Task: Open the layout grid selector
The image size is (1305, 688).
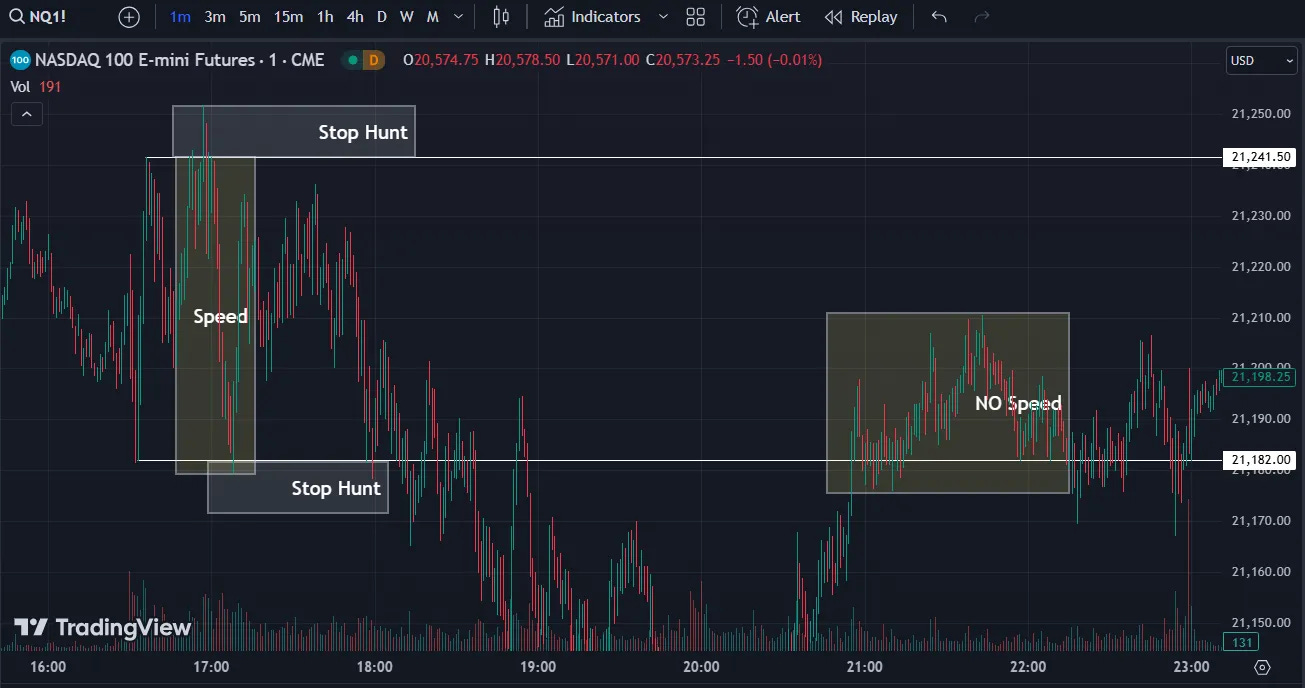Action: (x=695, y=16)
